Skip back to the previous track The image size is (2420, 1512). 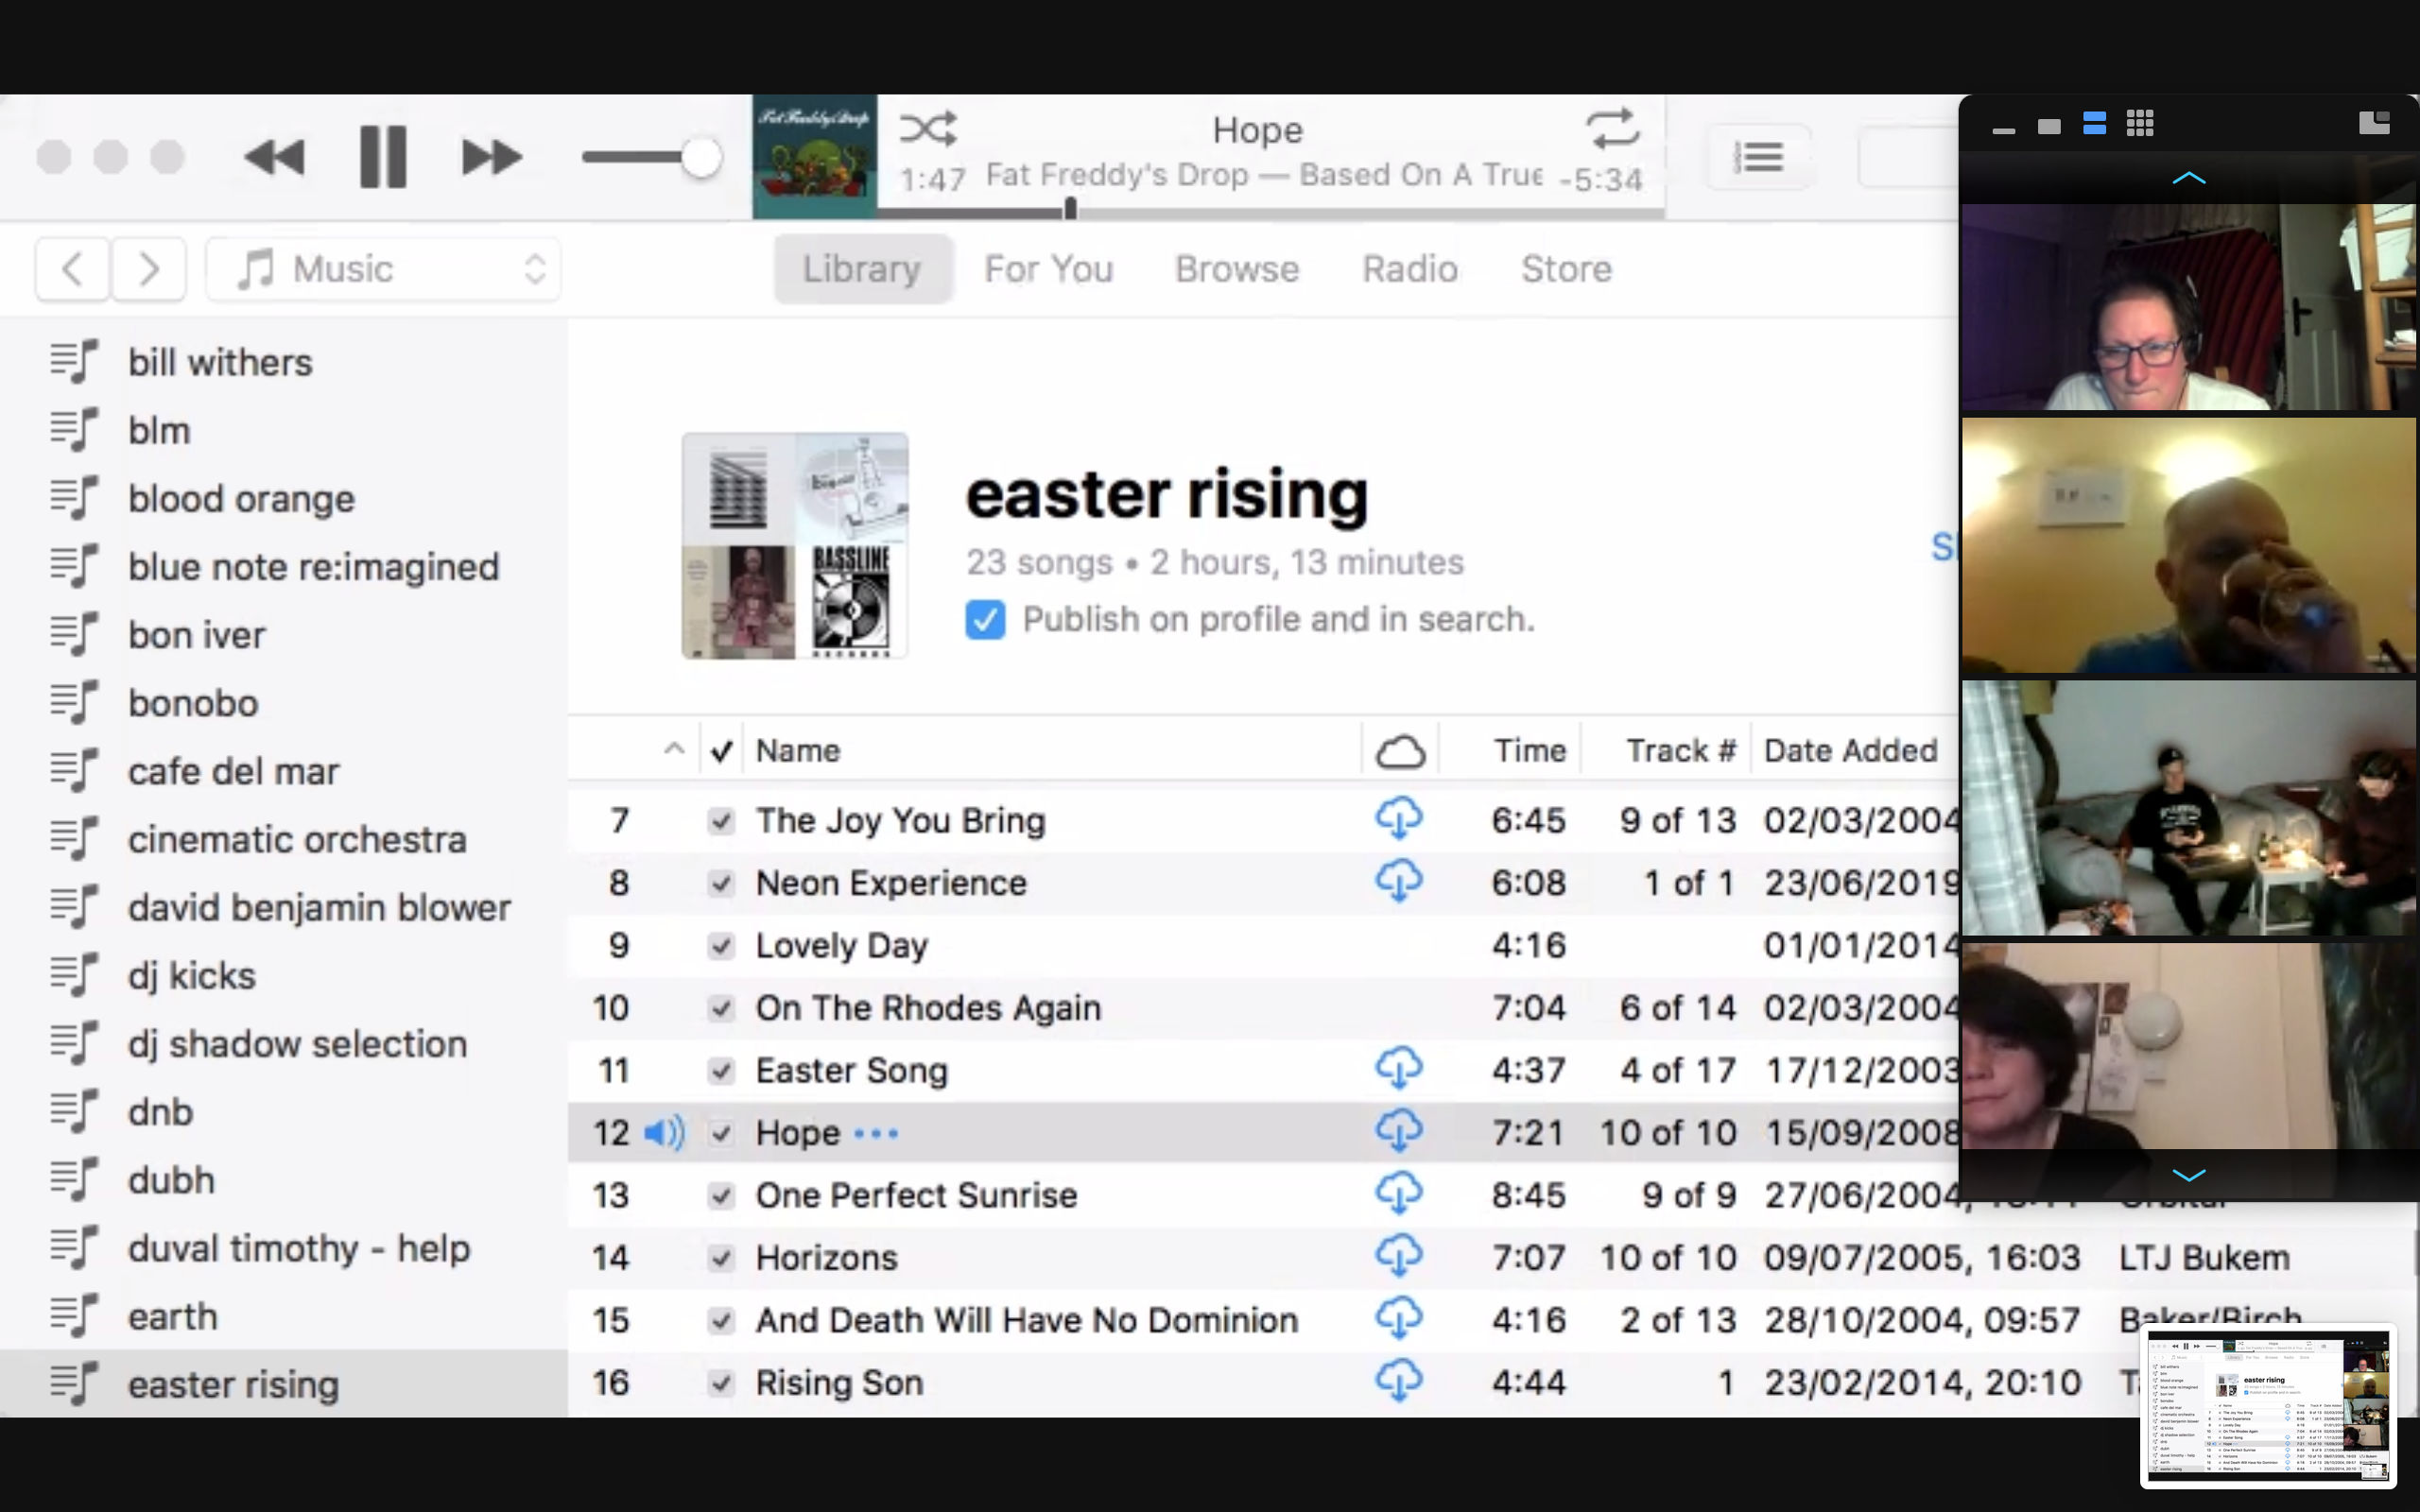pos(274,157)
